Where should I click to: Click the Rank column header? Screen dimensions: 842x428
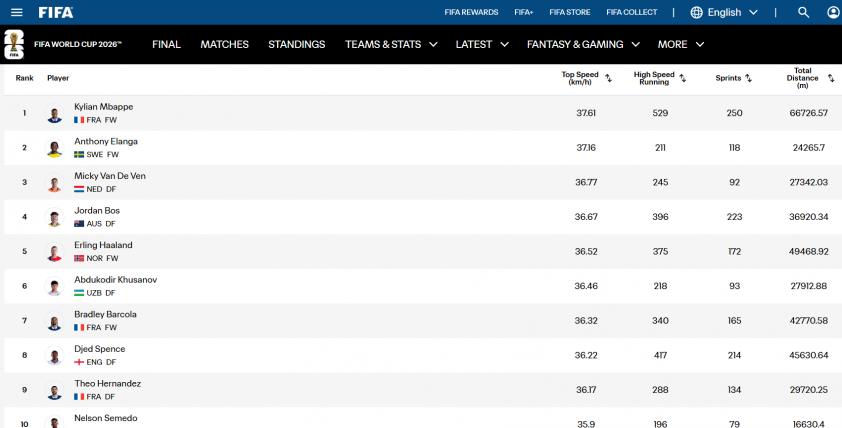pos(24,78)
